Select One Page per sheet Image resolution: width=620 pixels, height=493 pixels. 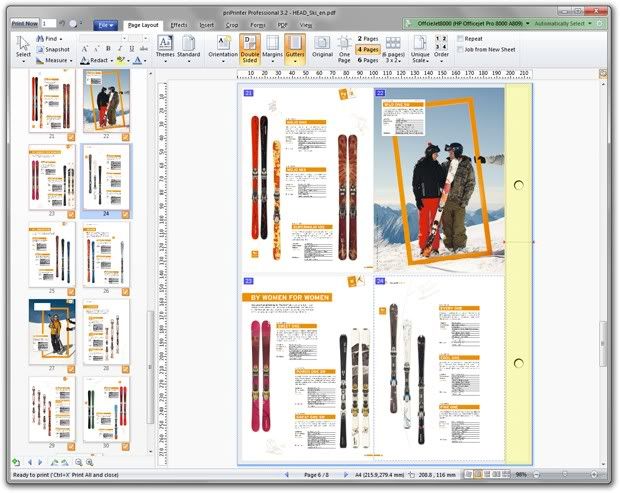[344, 49]
